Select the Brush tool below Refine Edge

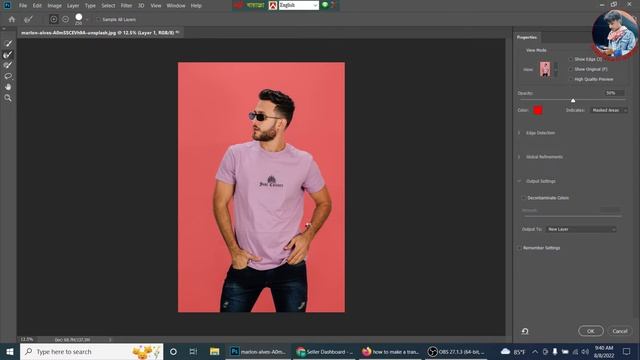(8, 65)
